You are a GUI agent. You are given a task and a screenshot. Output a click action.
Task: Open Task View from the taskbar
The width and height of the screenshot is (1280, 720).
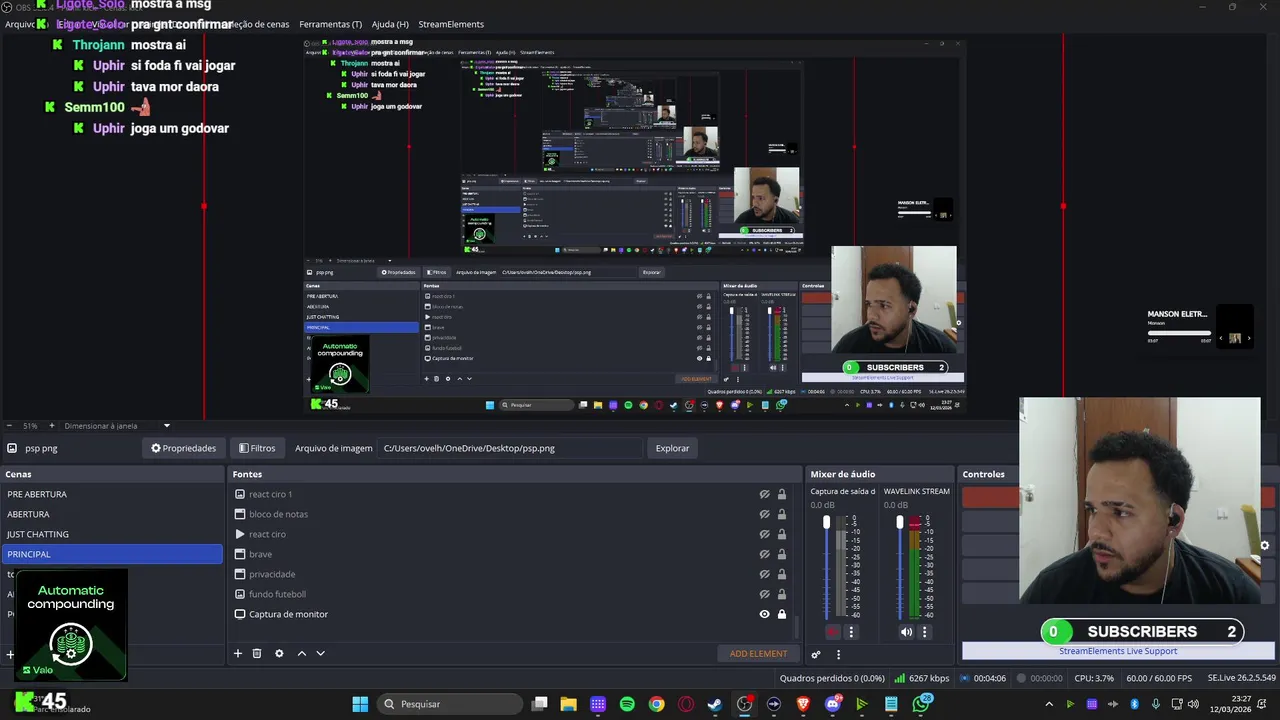pyautogui.click(x=539, y=704)
